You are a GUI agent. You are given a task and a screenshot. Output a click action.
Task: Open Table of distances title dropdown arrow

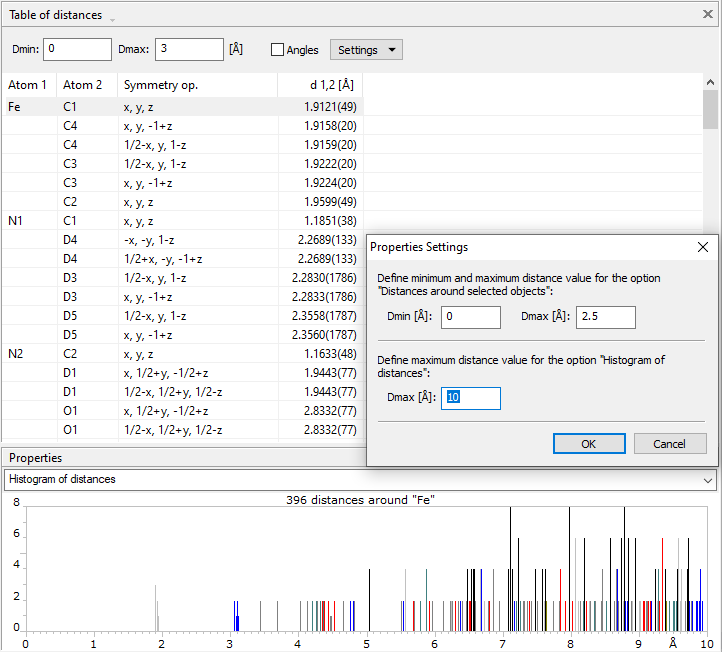coord(112,20)
